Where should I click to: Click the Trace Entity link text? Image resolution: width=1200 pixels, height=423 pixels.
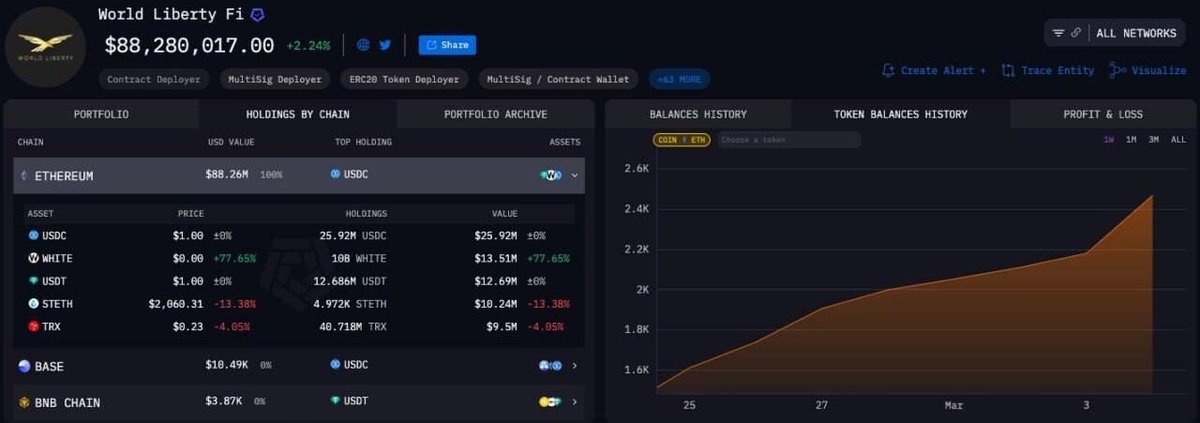[1058, 71]
